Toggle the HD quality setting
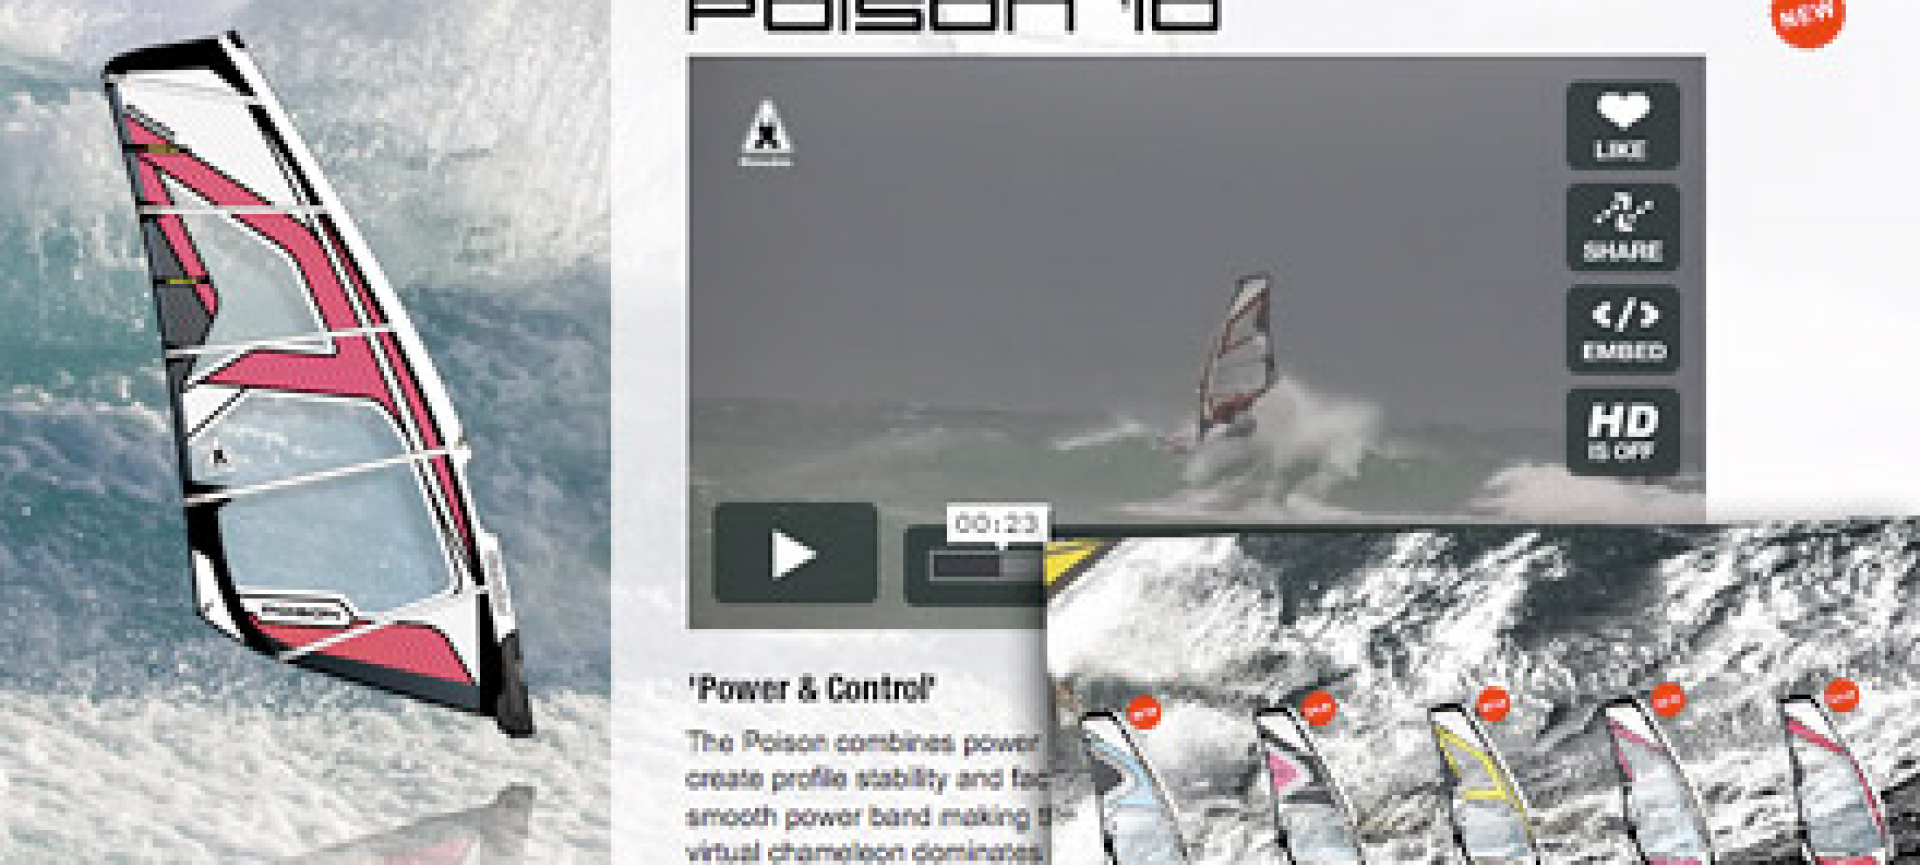The height and width of the screenshot is (865, 1920). coord(1622,431)
